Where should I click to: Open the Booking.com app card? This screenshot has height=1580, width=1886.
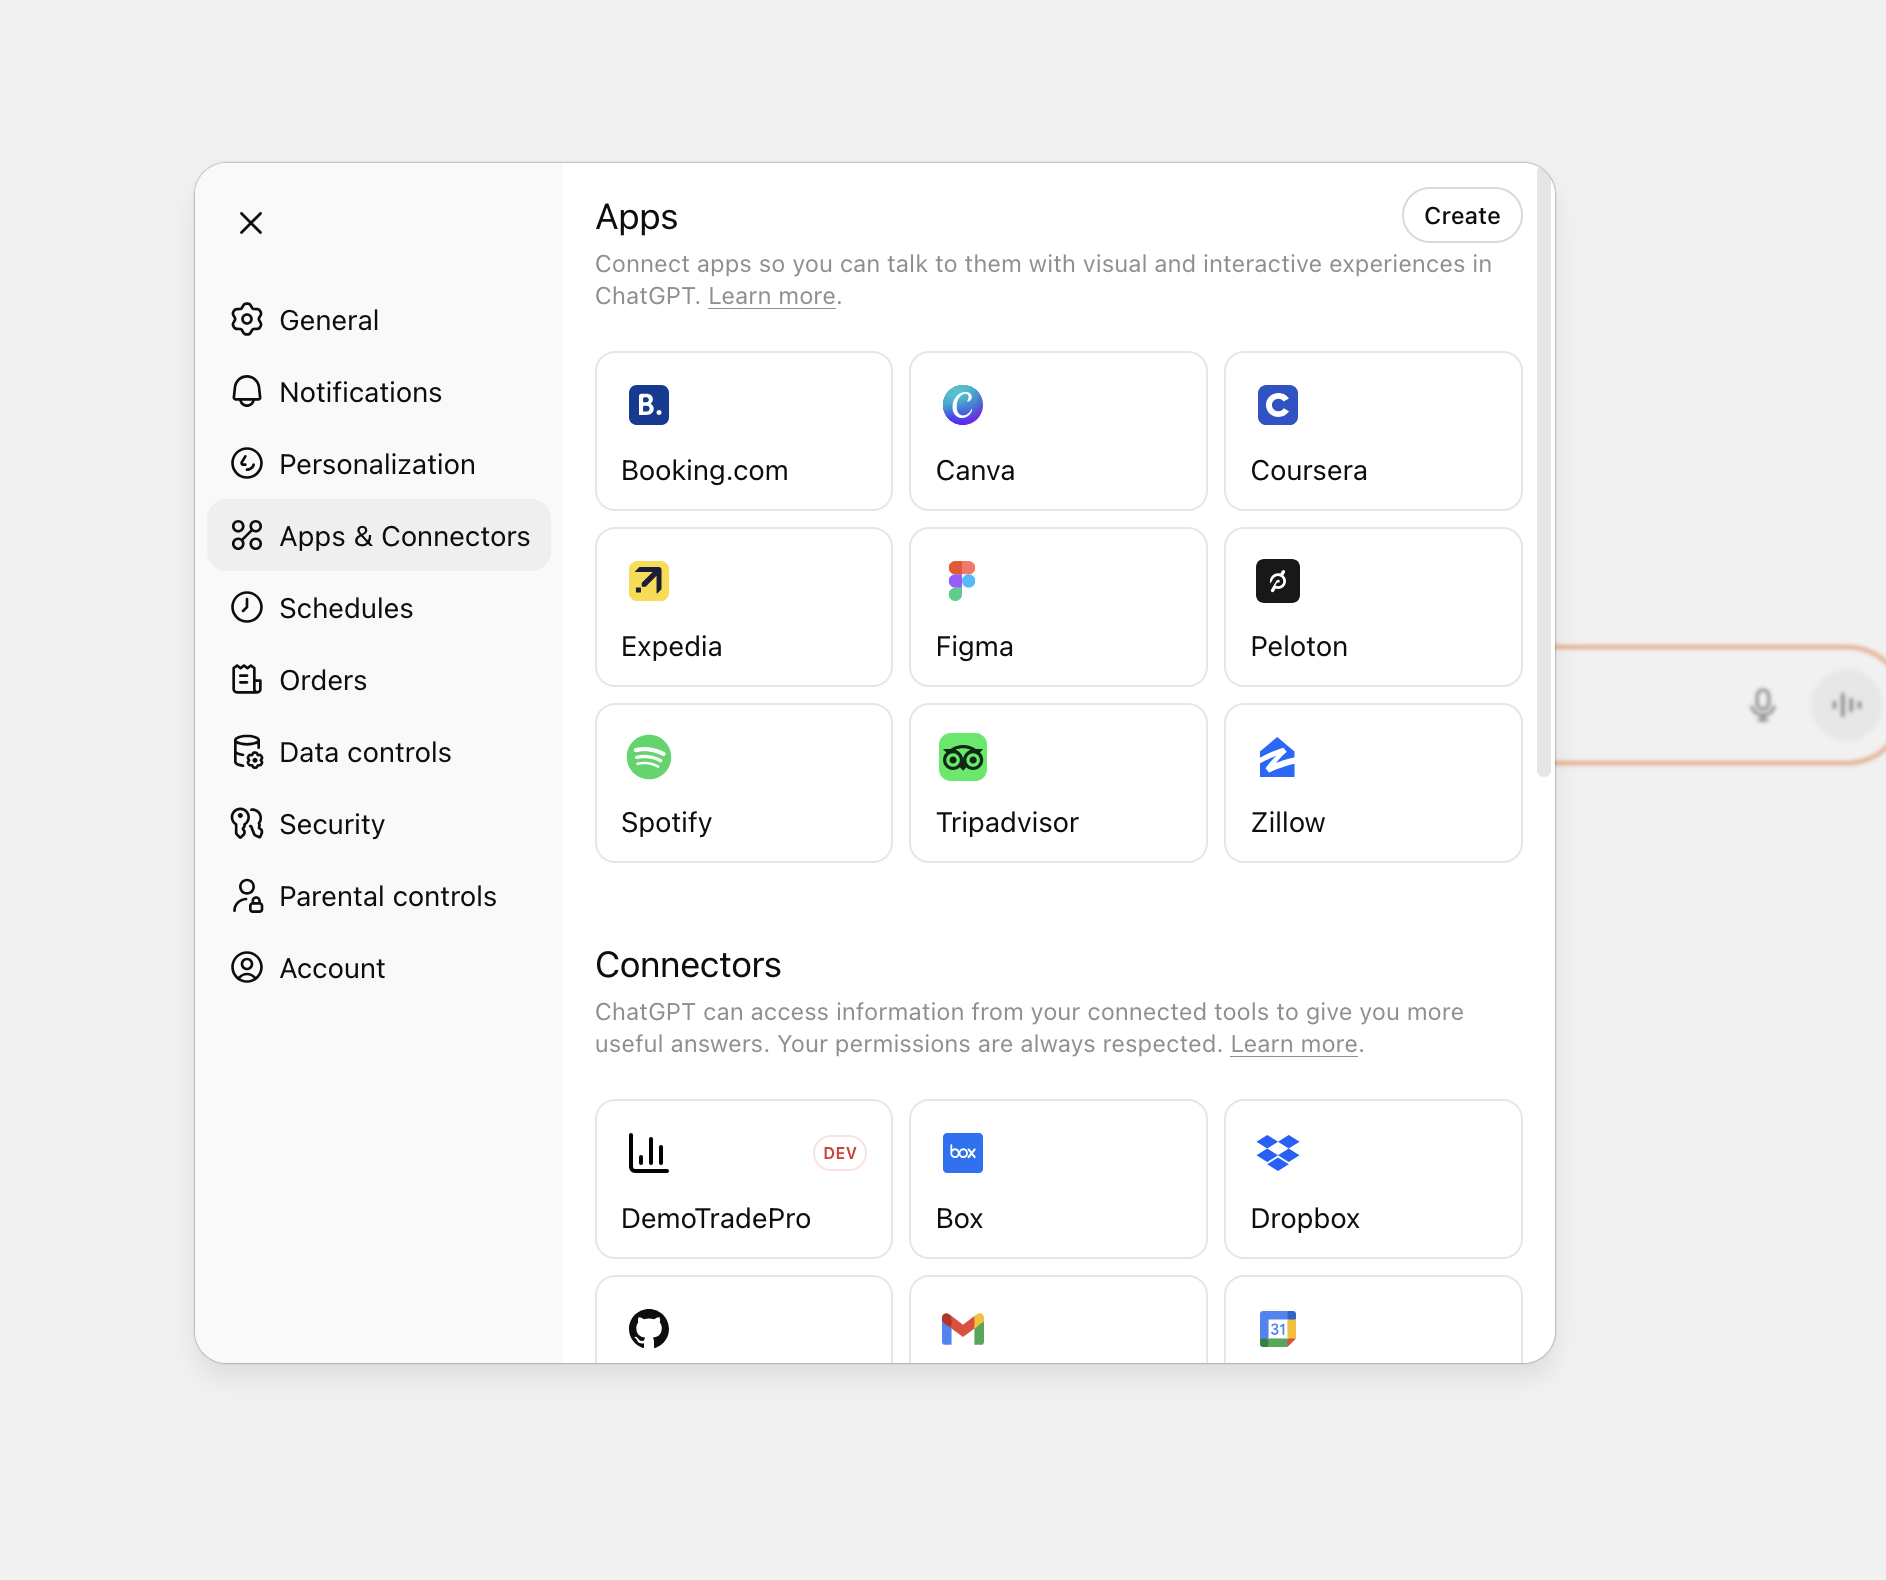(x=743, y=431)
